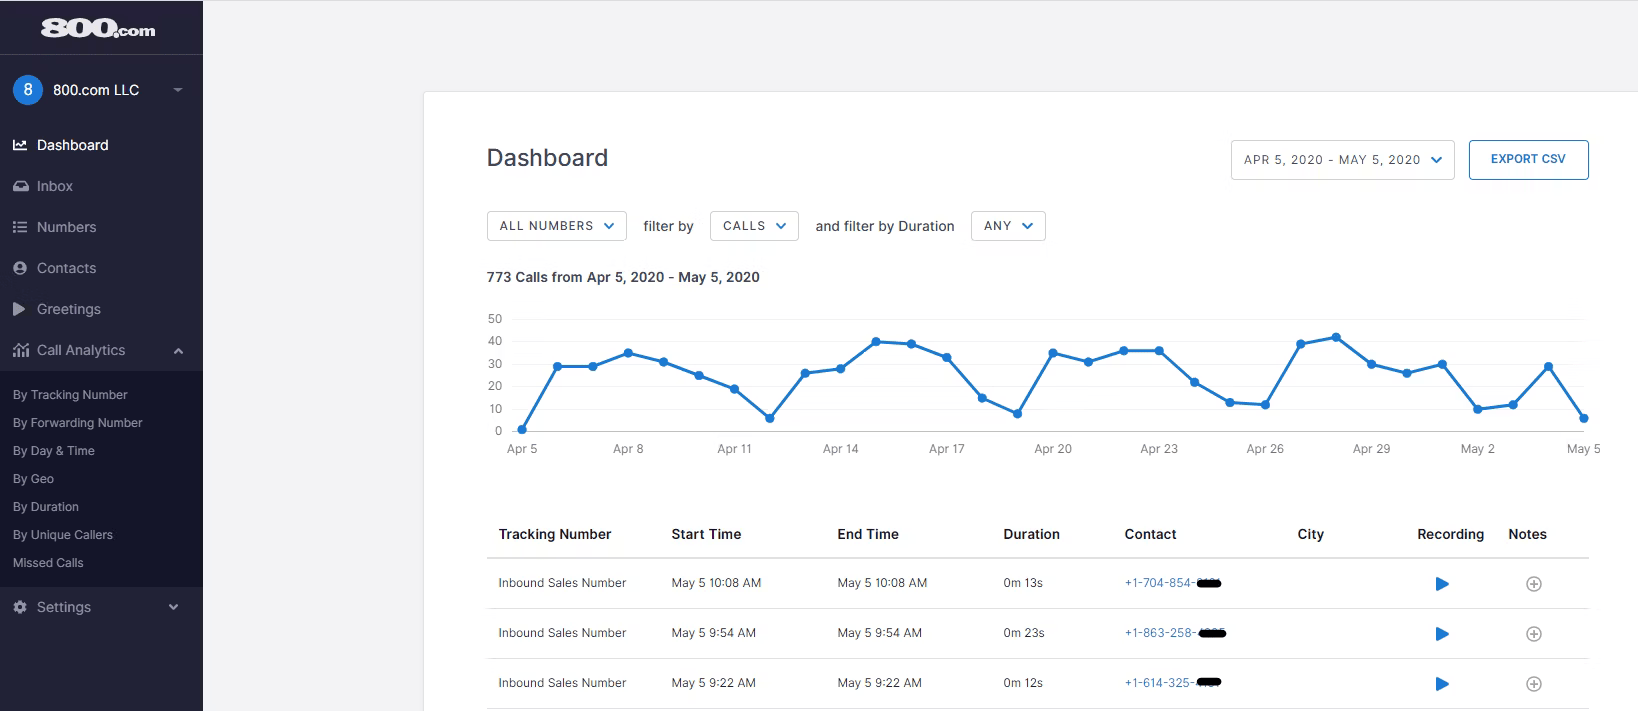Open the By Geo analytics report
The width and height of the screenshot is (1638, 711).
pos(33,479)
